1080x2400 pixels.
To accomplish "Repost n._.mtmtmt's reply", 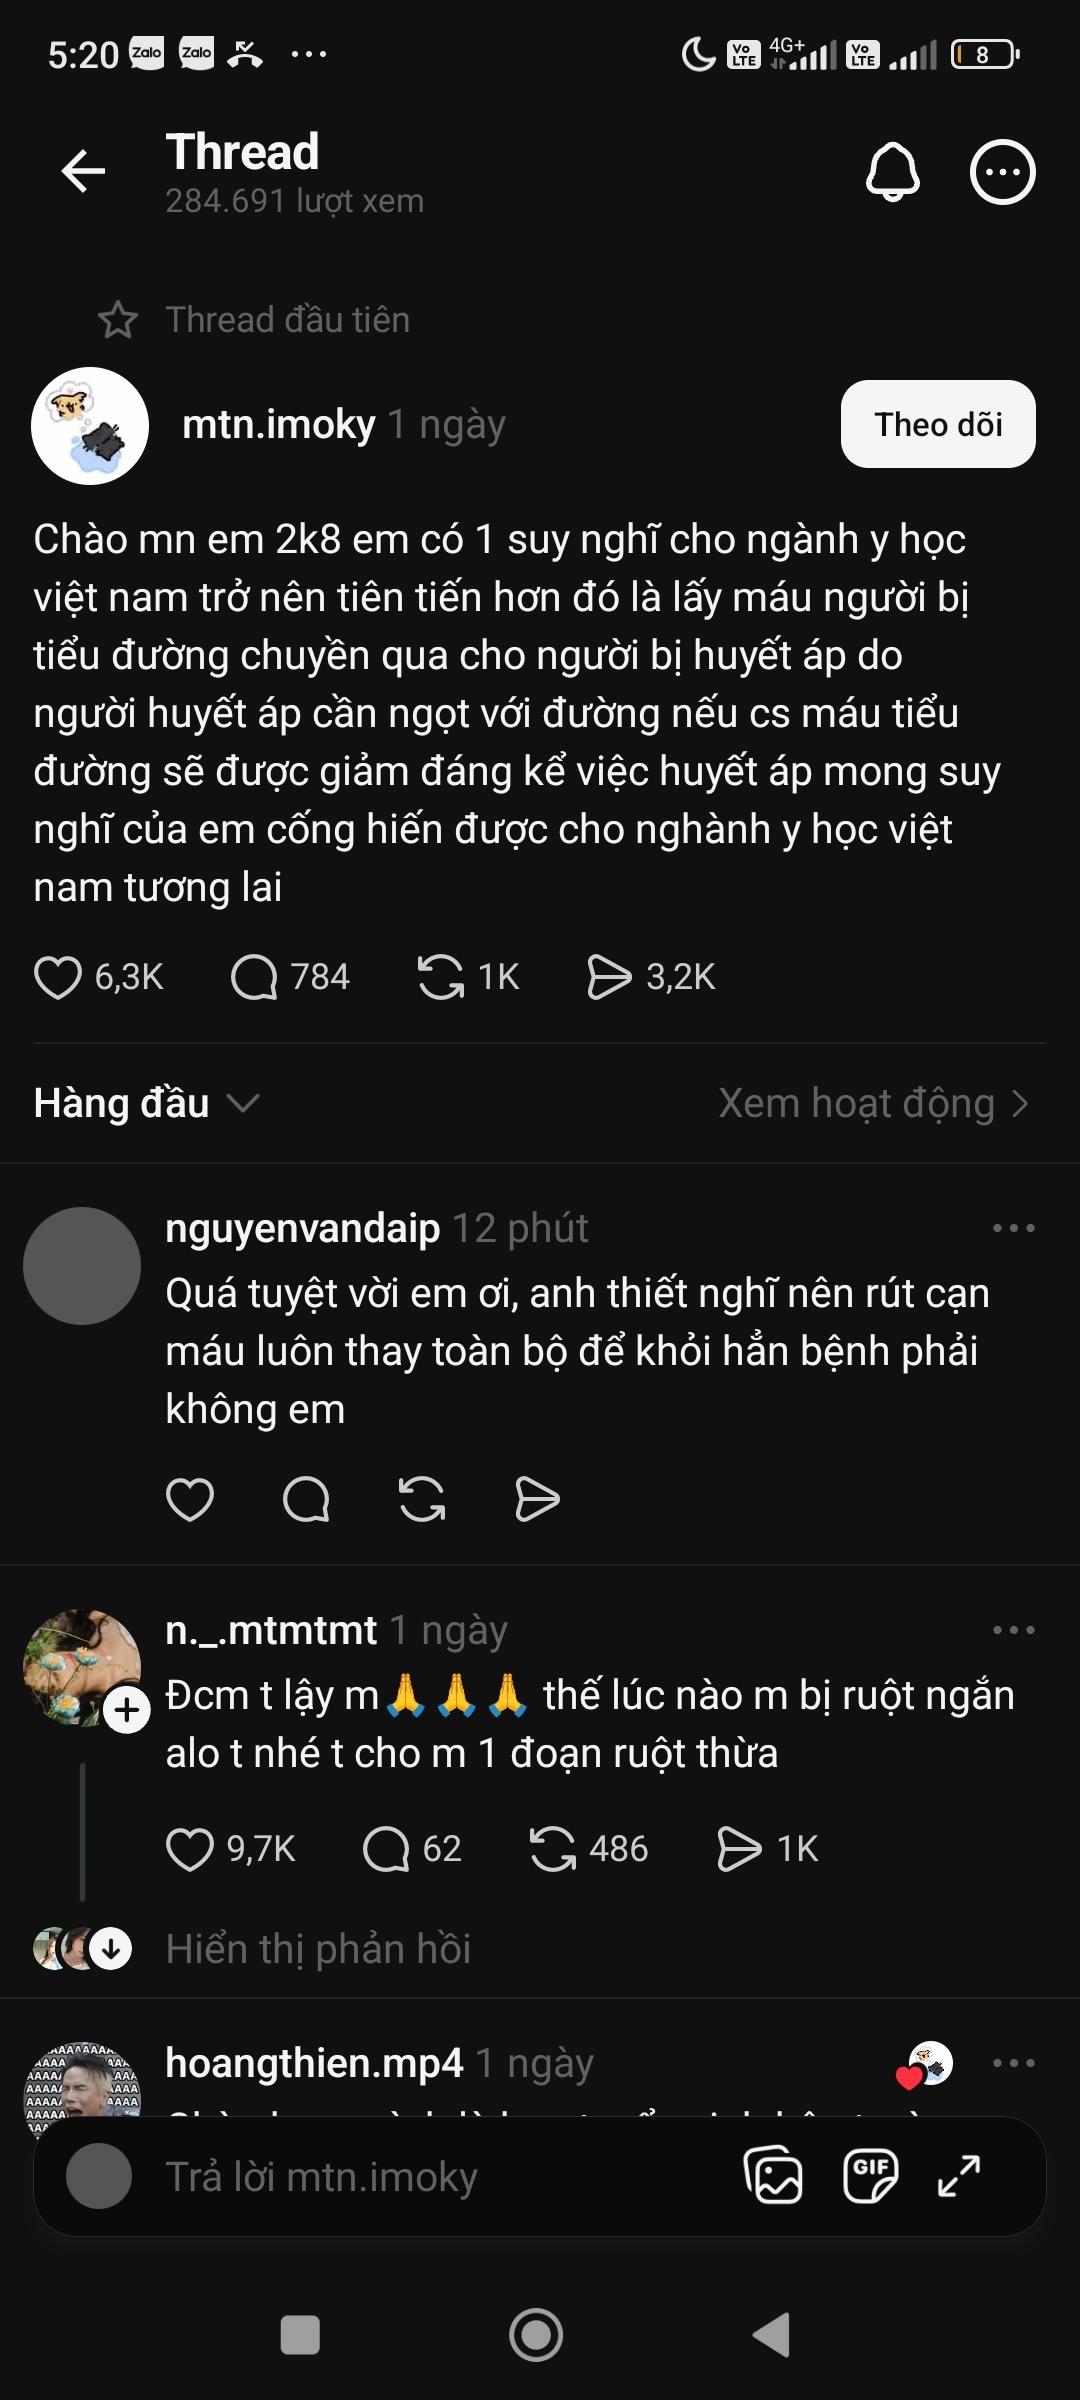I will pos(552,1849).
